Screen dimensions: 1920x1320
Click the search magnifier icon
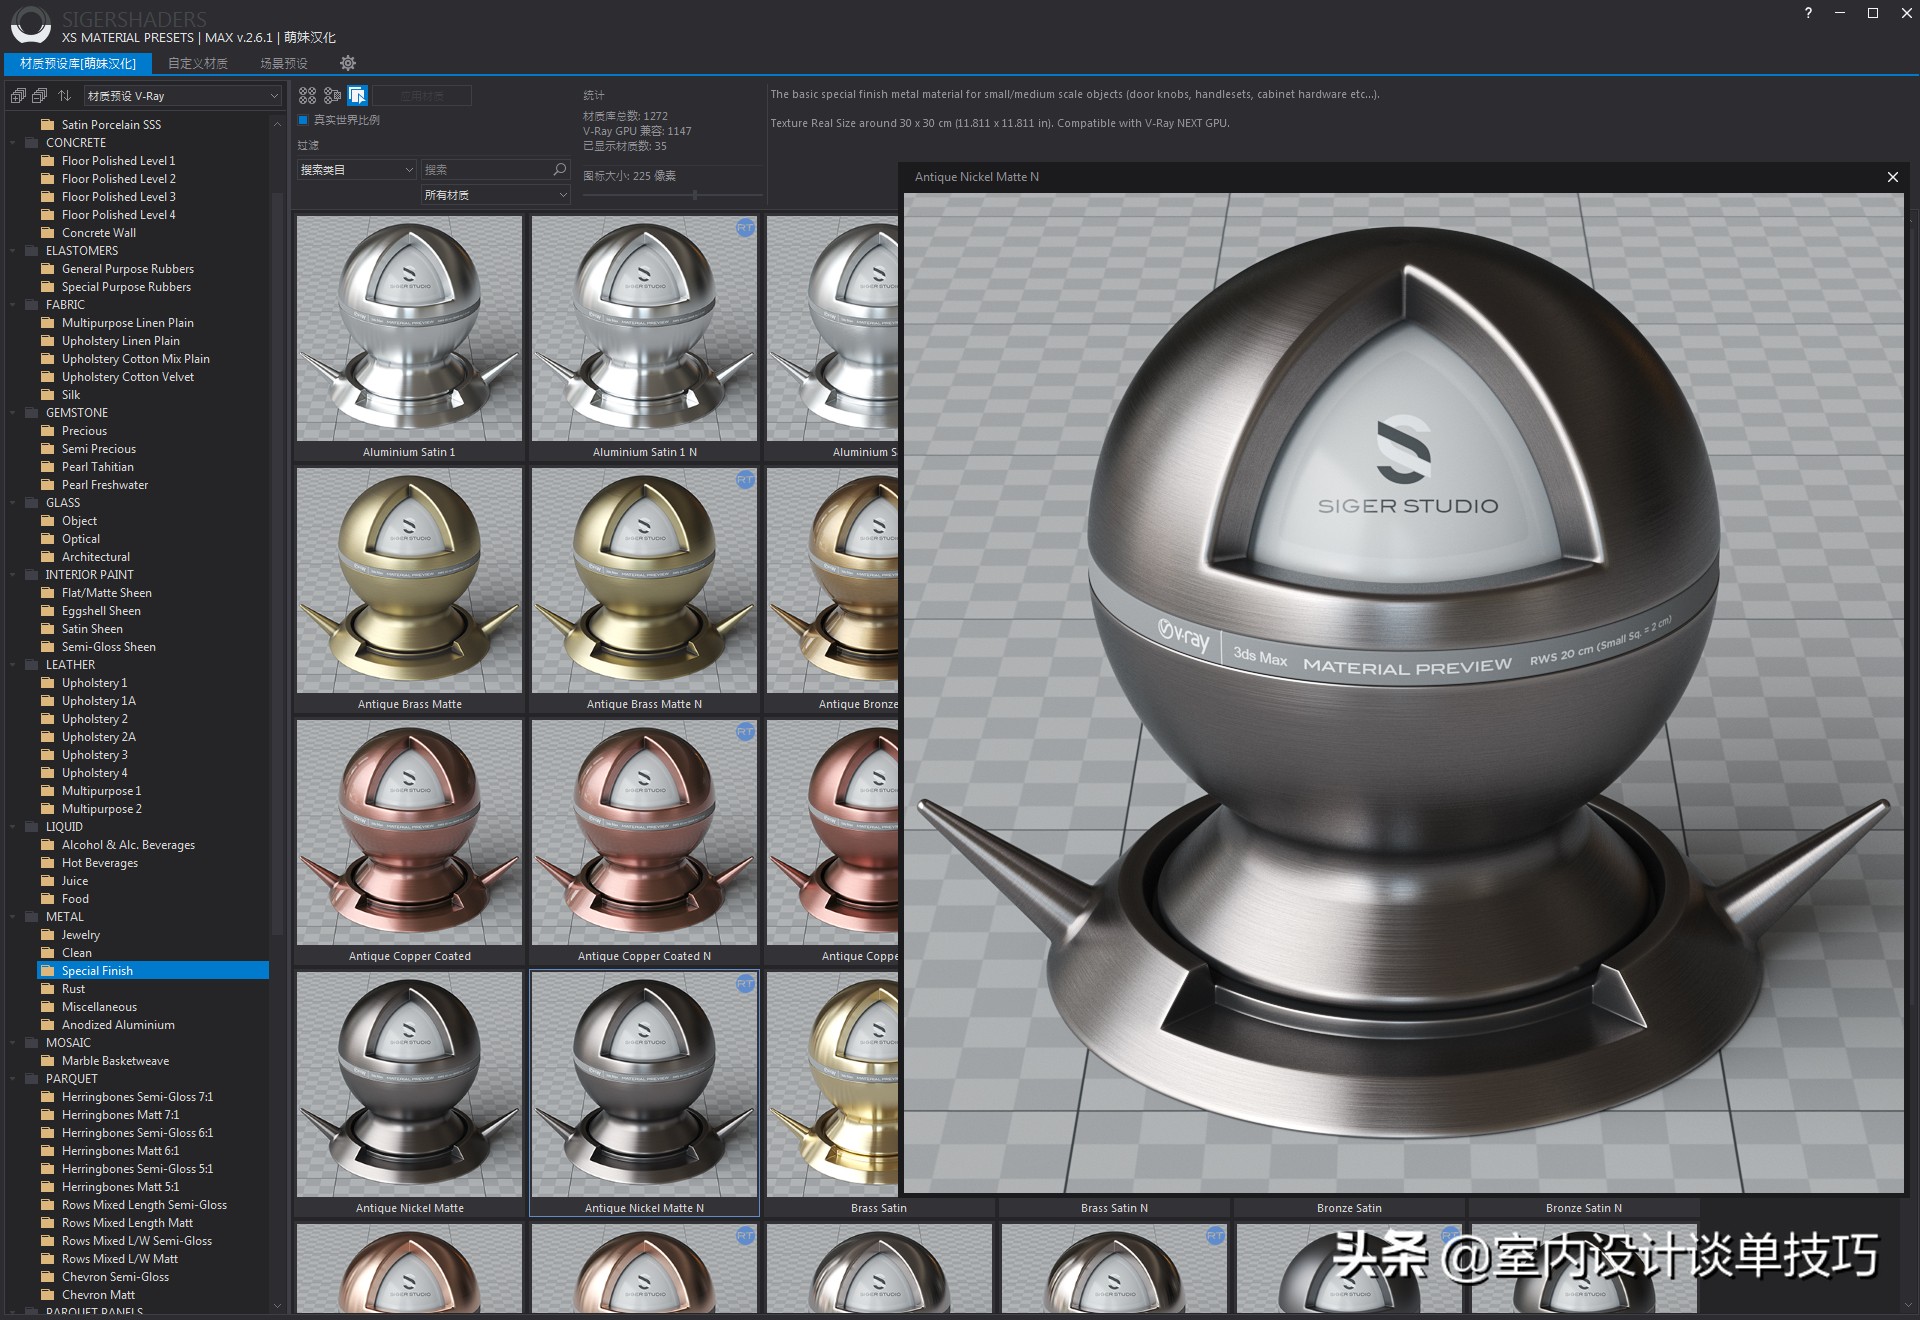click(x=559, y=170)
